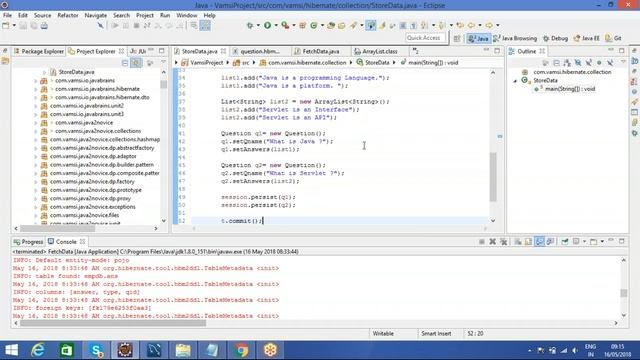Switch to Git perspective
The image size is (640, 360).
614,38
